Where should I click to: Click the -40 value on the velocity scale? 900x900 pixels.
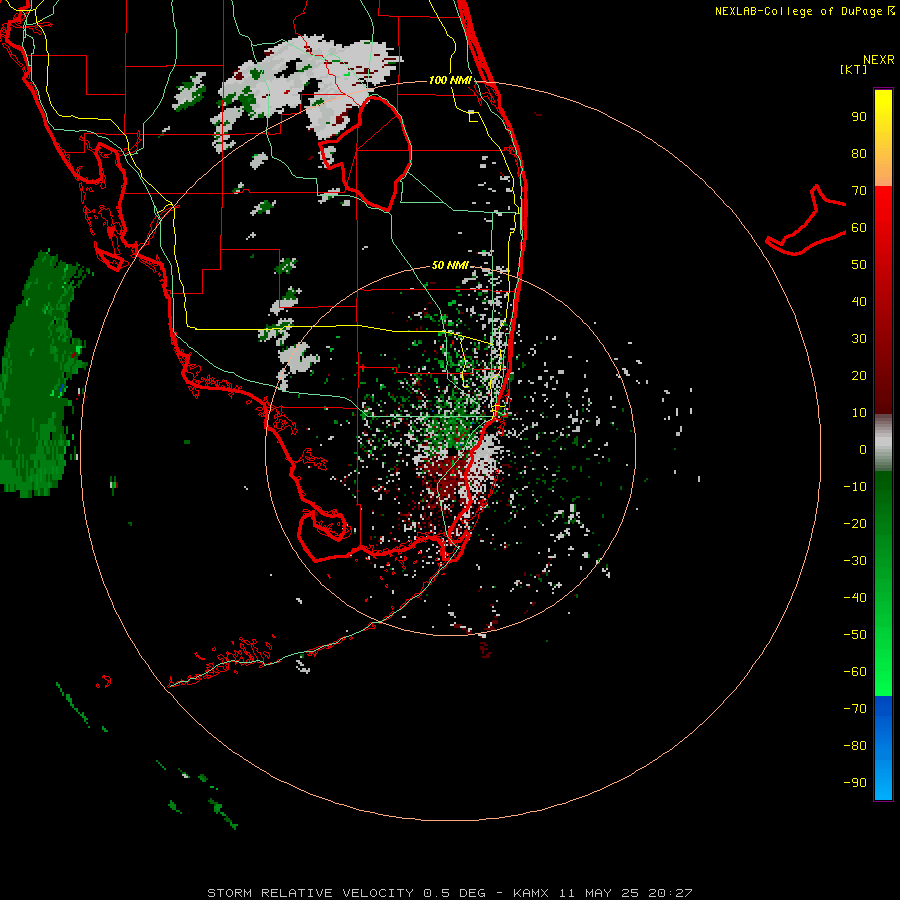click(855, 598)
